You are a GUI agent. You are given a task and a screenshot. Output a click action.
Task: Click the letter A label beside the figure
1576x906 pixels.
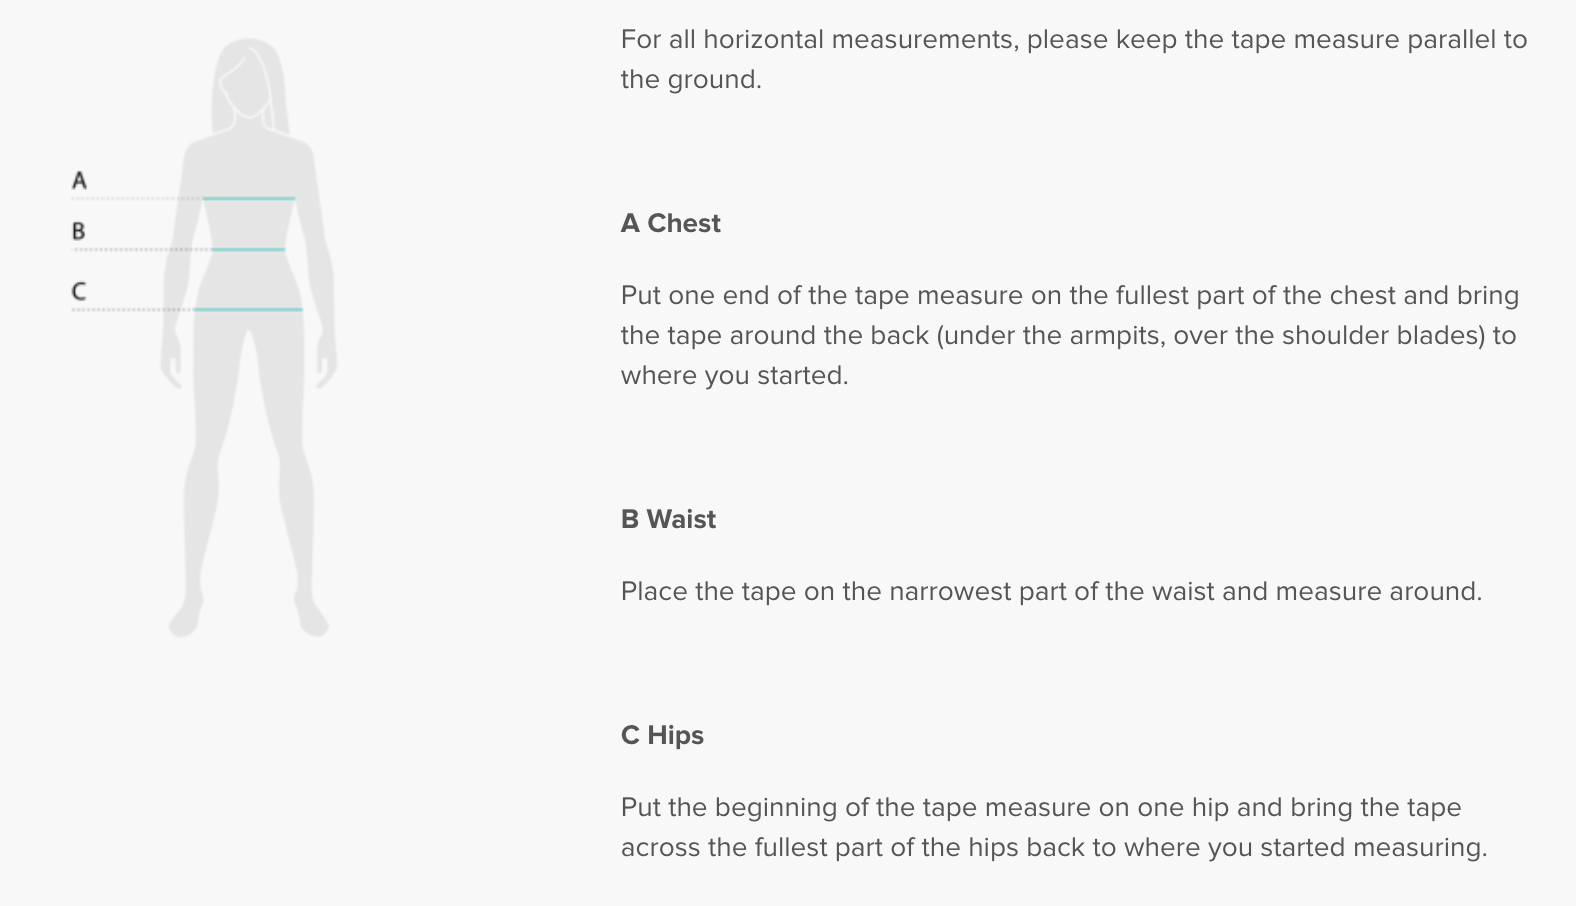click(x=79, y=181)
